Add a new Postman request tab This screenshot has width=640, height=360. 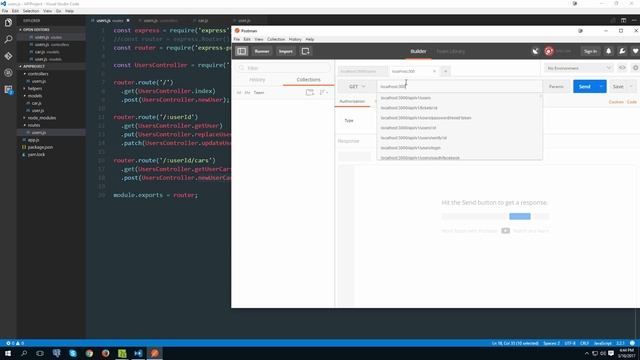click(x=445, y=71)
